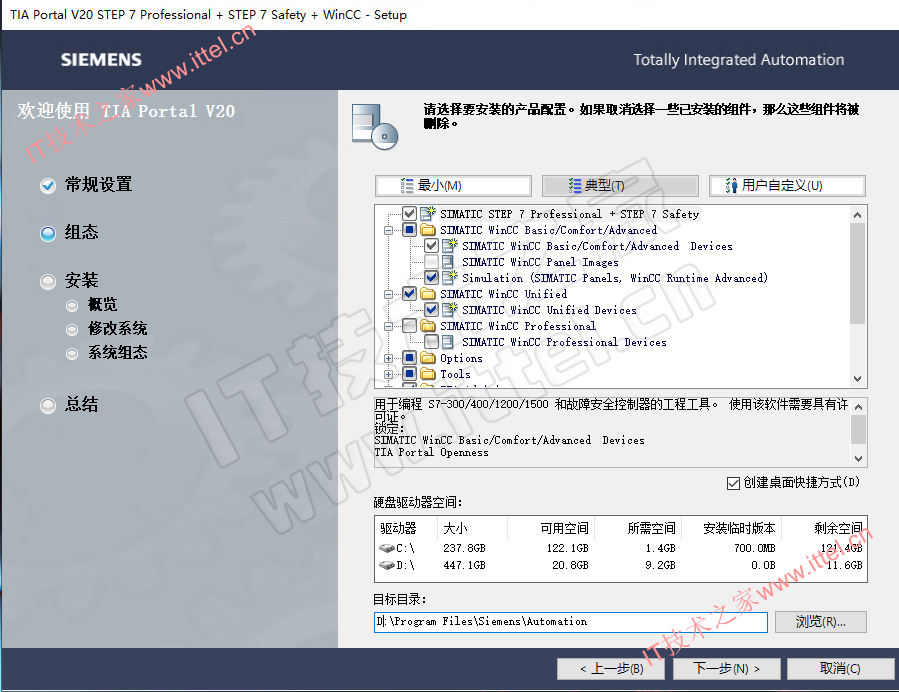Click description box scrollbar down arrow
This screenshot has width=899, height=692.
click(x=858, y=459)
